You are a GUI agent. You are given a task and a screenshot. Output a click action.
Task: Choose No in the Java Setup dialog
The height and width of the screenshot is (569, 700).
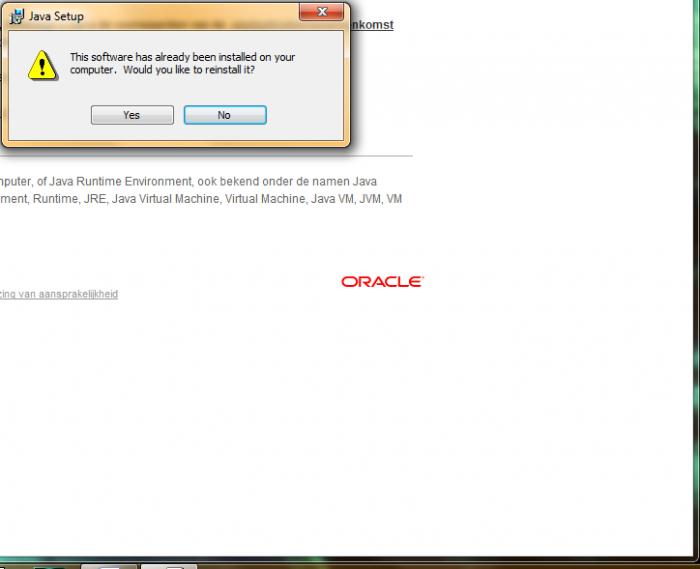tap(225, 115)
